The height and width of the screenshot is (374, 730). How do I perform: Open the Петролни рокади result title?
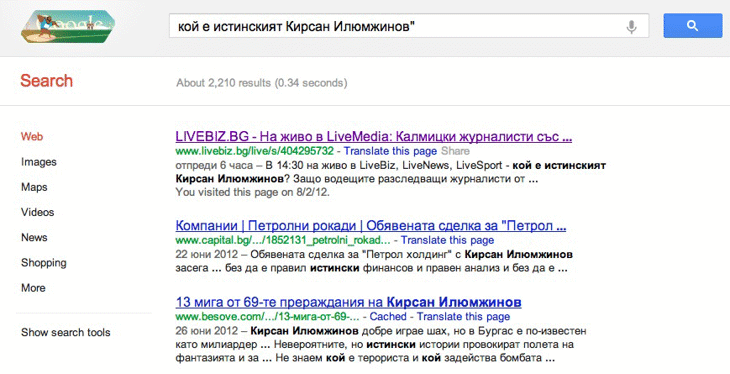(x=371, y=226)
